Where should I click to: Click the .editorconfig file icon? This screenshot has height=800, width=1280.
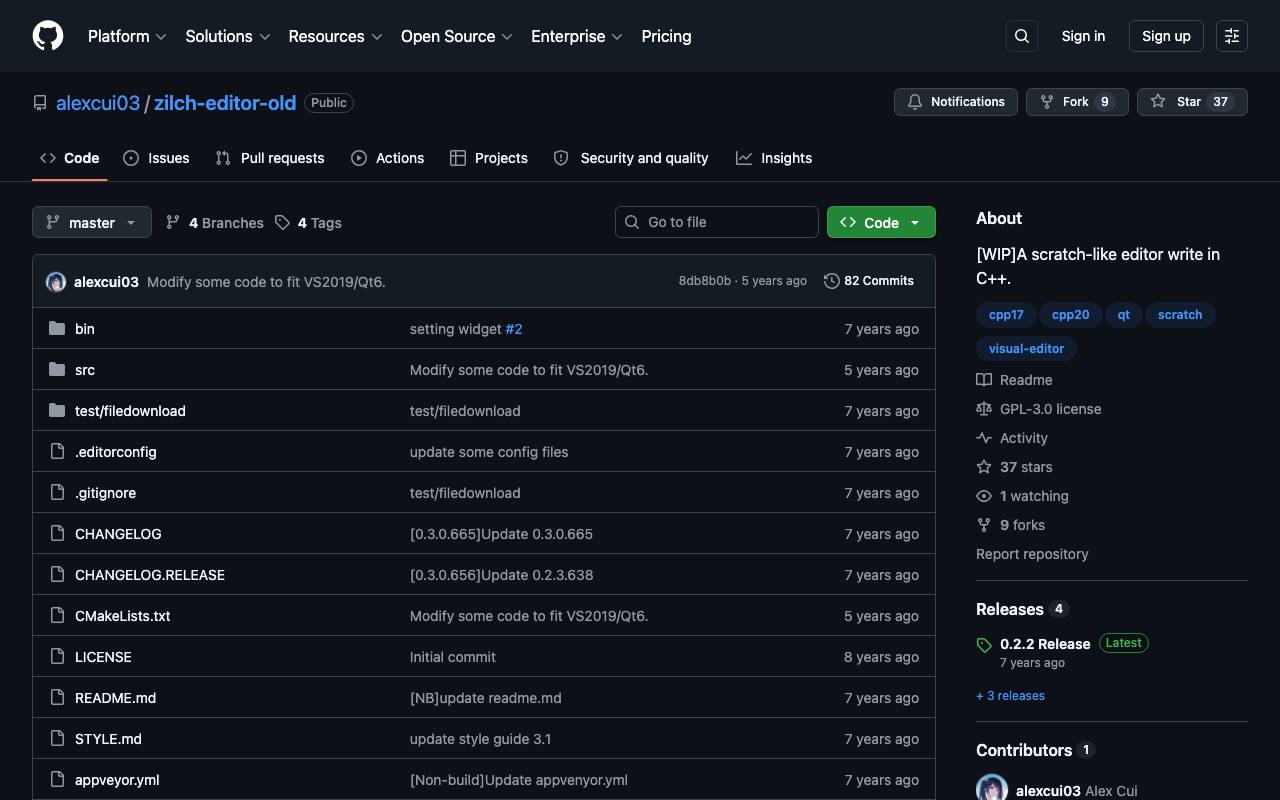click(x=57, y=452)
